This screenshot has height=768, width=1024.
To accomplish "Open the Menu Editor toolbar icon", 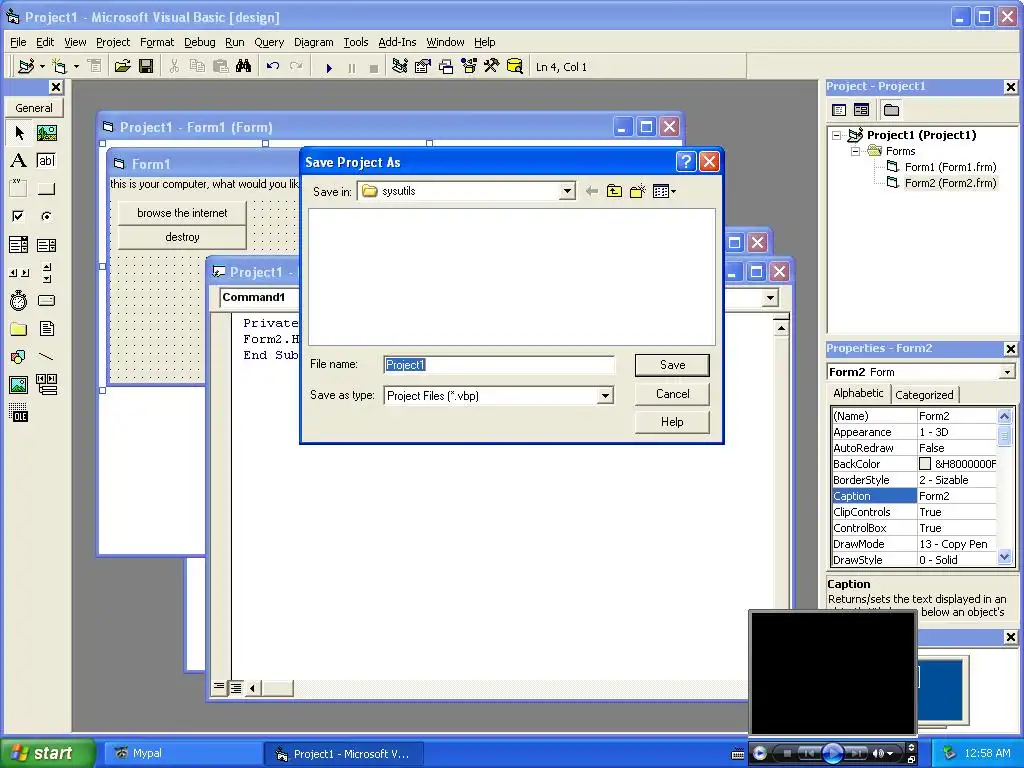I will tap(95, 67).
